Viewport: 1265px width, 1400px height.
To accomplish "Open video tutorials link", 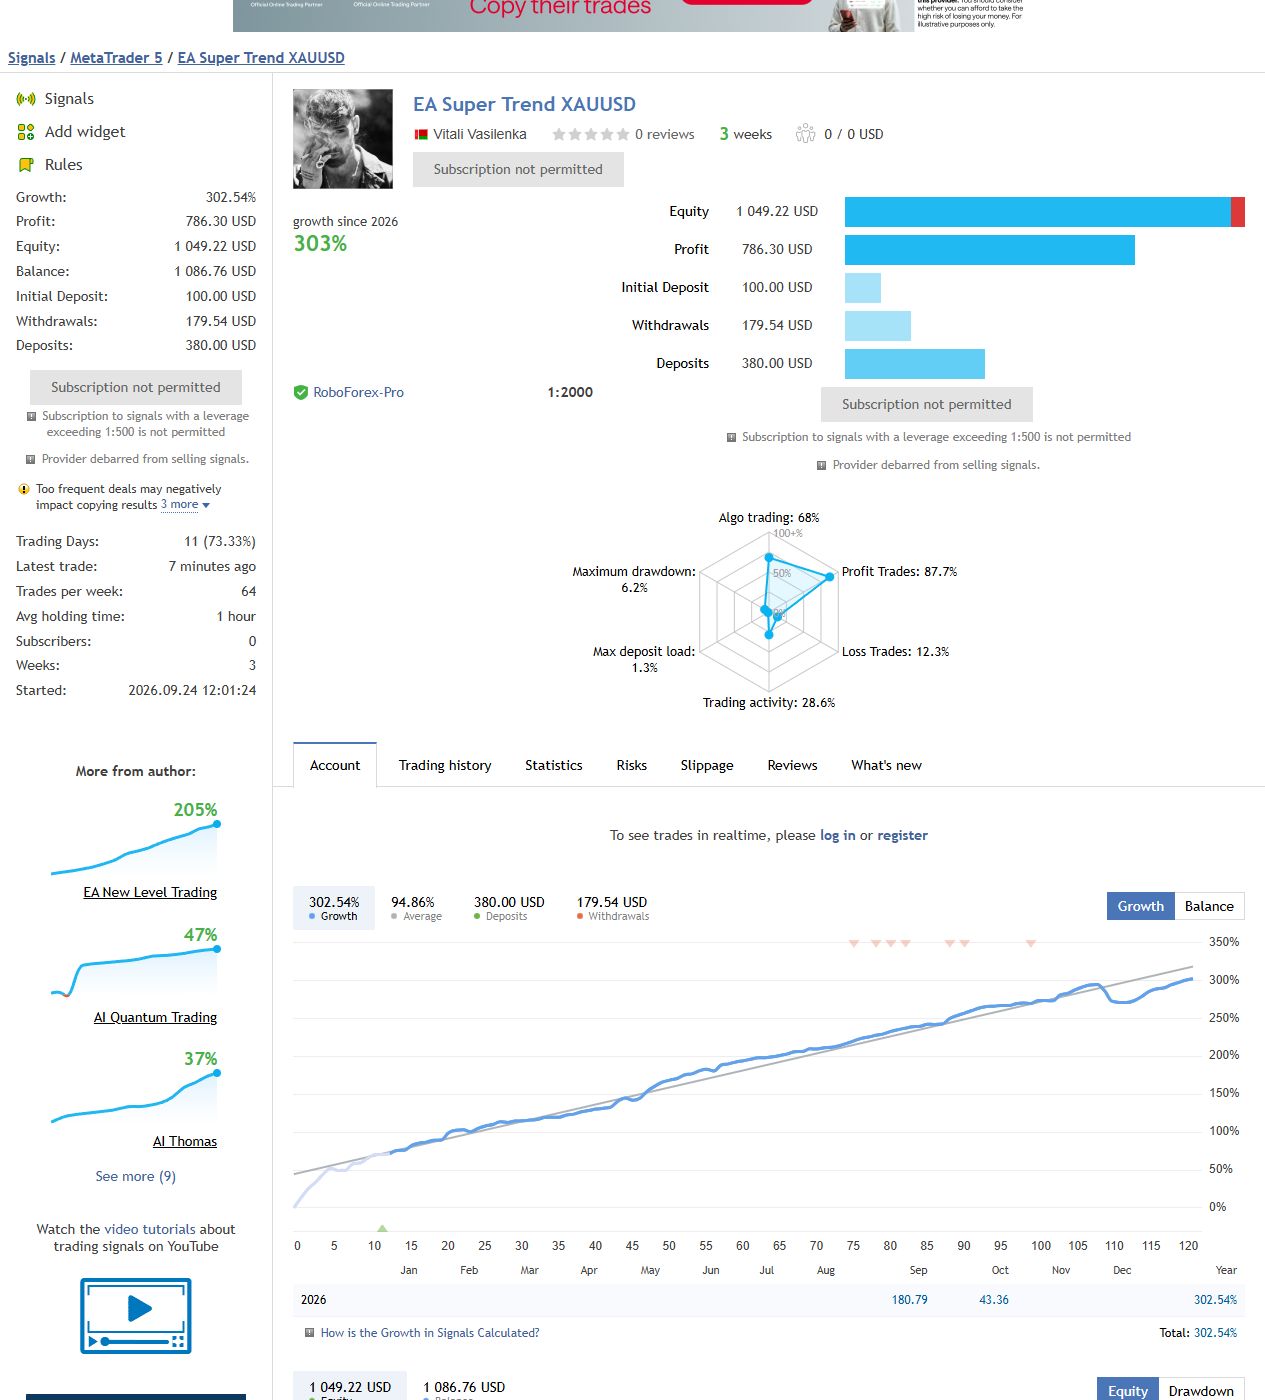I will 150,1229.
